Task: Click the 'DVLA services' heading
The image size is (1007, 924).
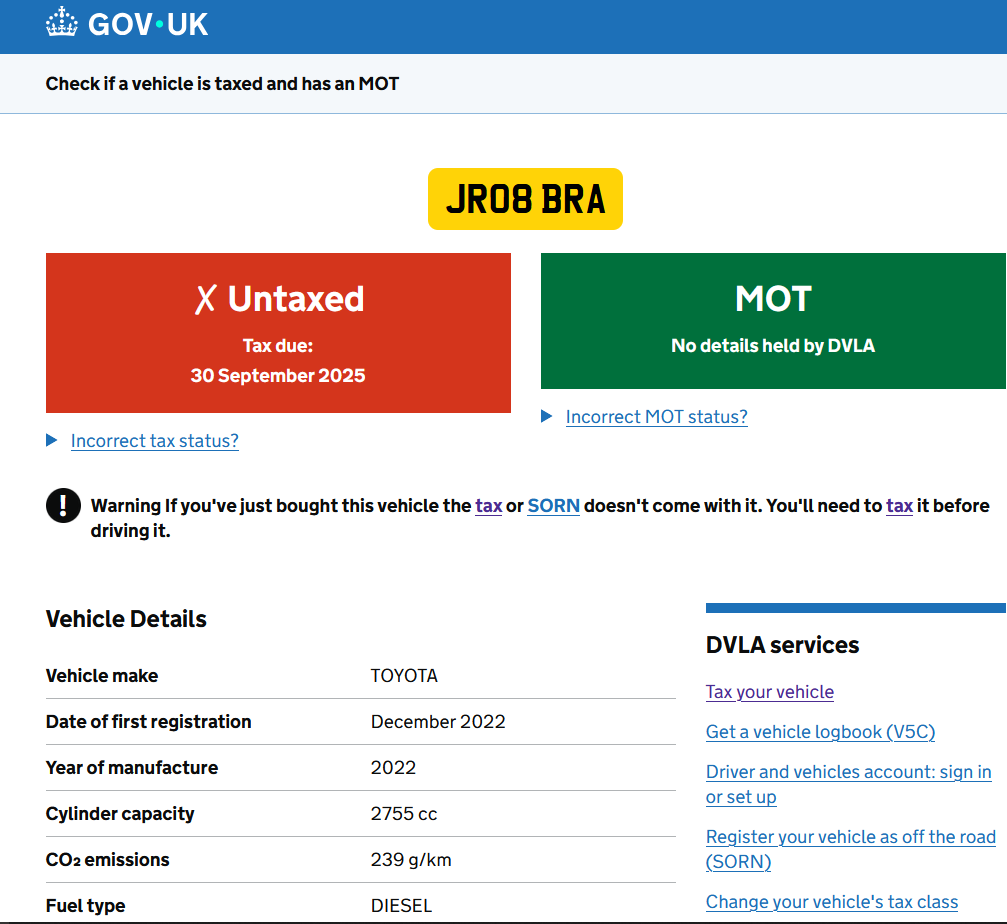Action: [x=782, y=645]
